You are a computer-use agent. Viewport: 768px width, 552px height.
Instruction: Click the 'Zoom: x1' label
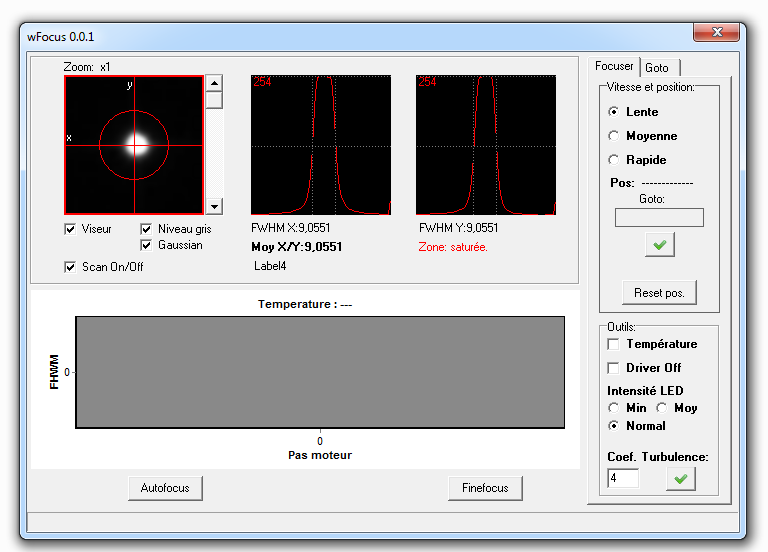pyautogui.click(x=87, y=67)
